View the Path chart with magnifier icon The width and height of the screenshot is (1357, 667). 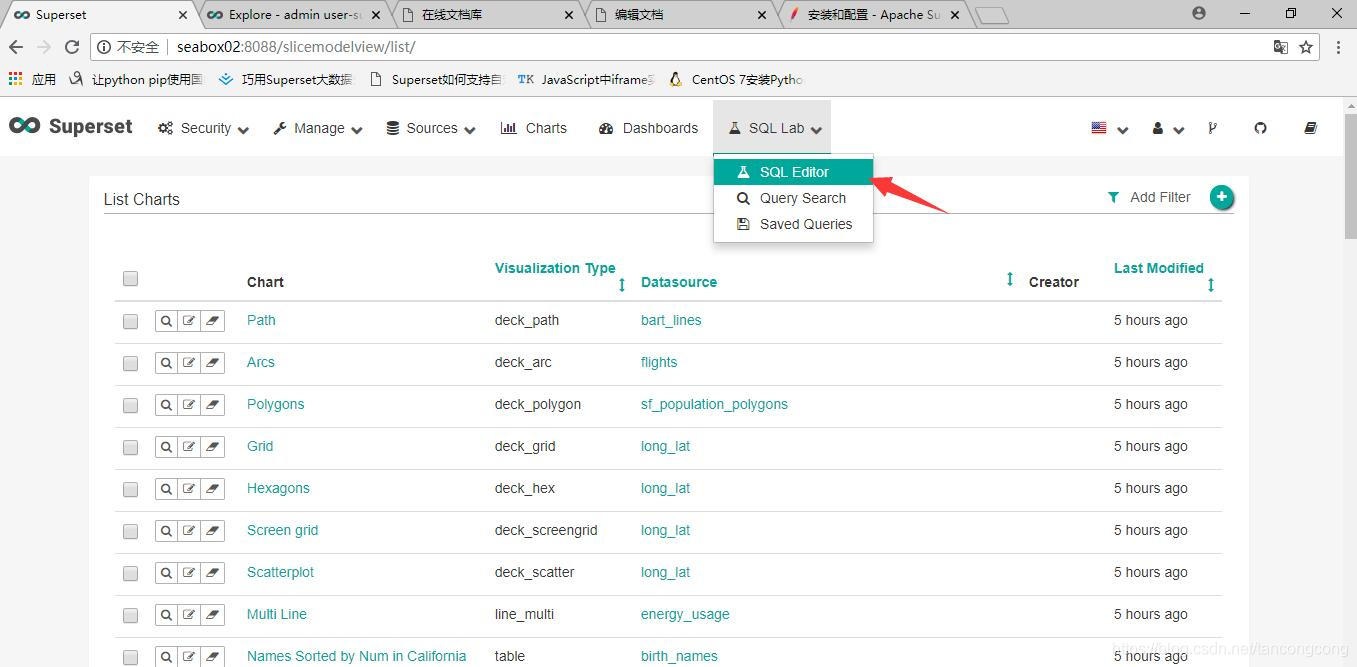pos(166,321)
